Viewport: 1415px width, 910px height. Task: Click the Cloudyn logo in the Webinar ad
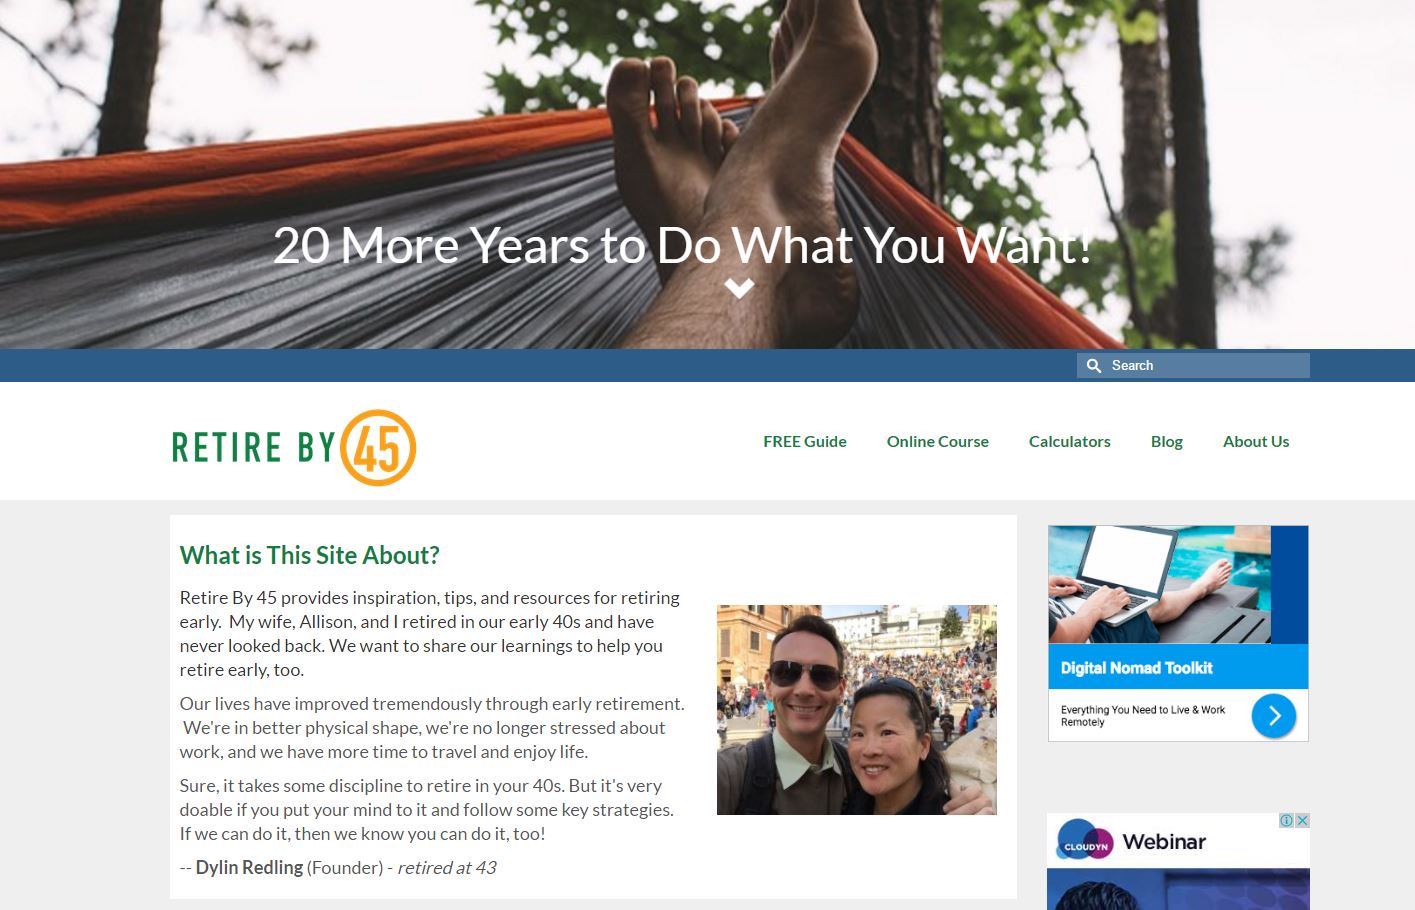pos(1085,842)
